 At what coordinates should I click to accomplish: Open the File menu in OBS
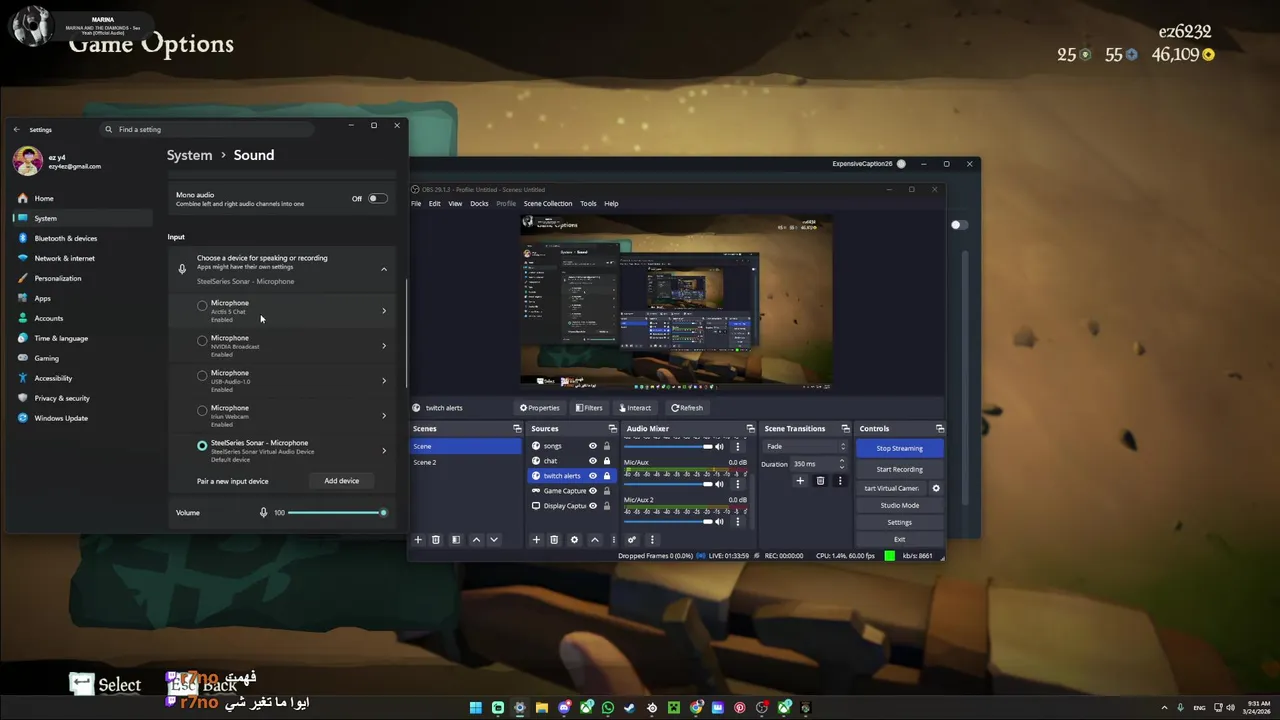[x=416, y=204]
